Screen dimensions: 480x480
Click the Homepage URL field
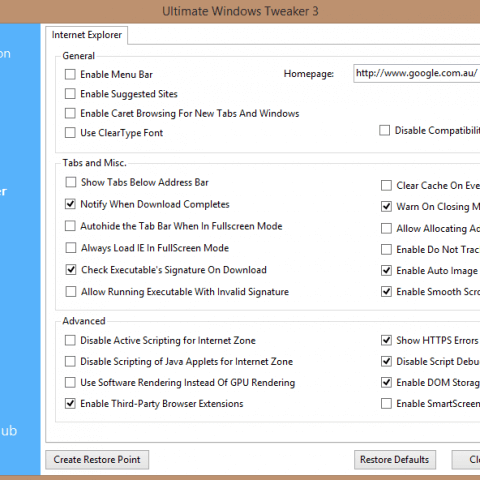417,74
